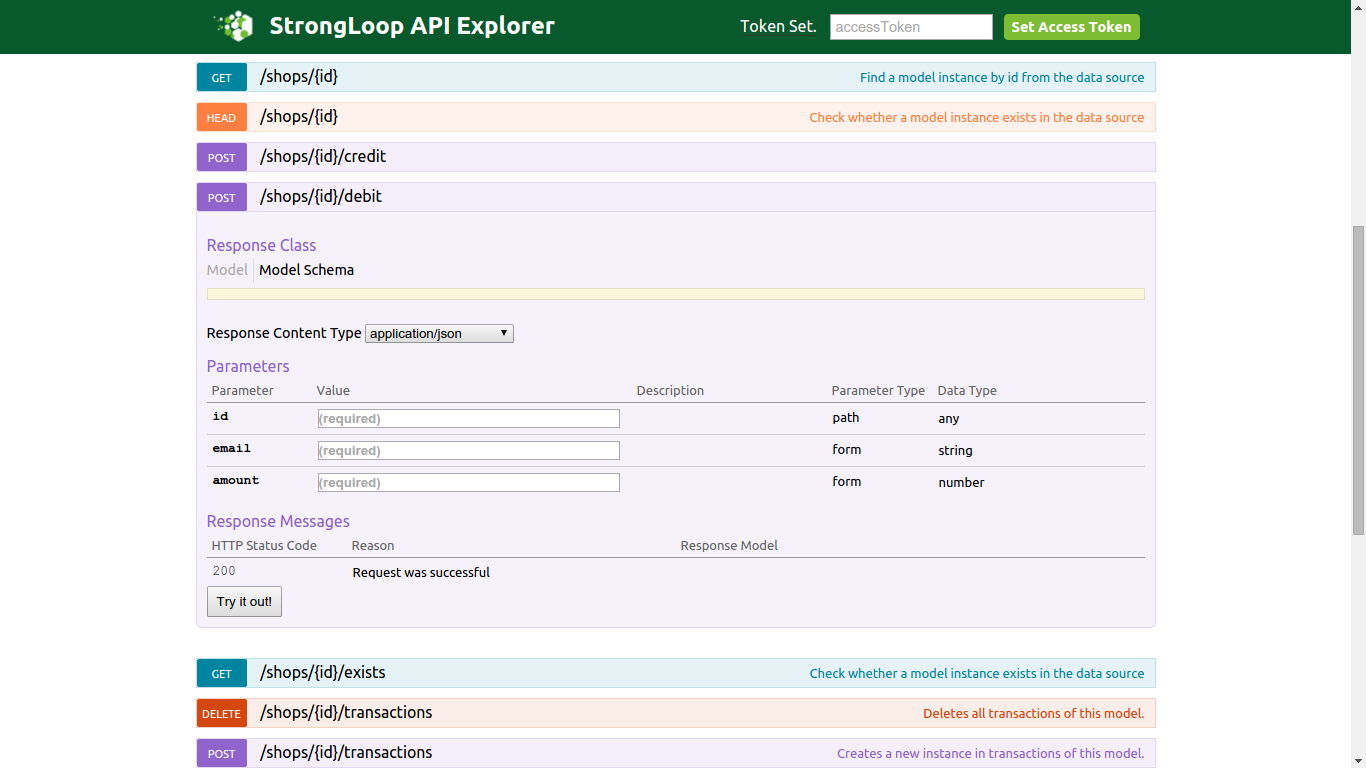Click the email parameter value field
Image resolution: width=1366 pixels, height=768 pixels.
468,451
